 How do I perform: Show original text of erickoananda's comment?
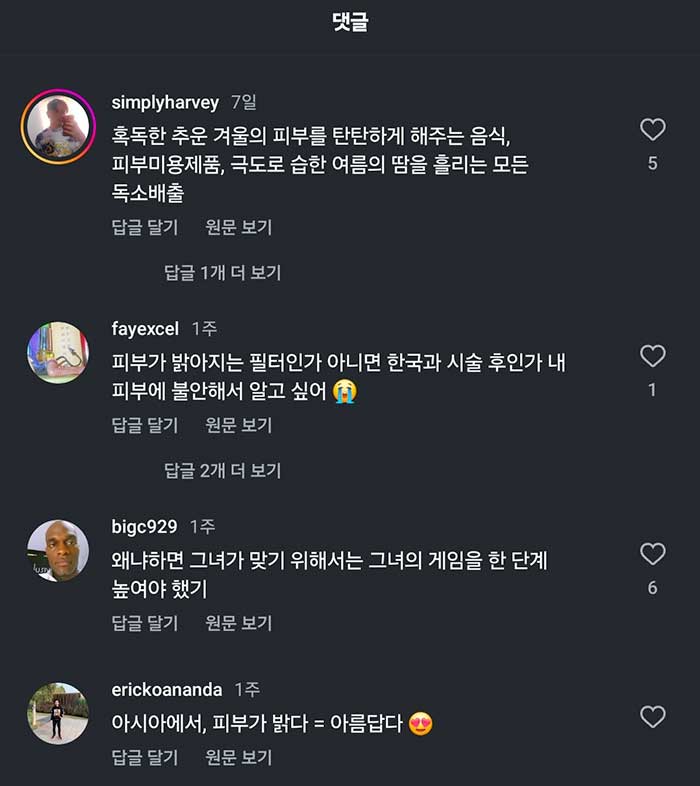239,757
